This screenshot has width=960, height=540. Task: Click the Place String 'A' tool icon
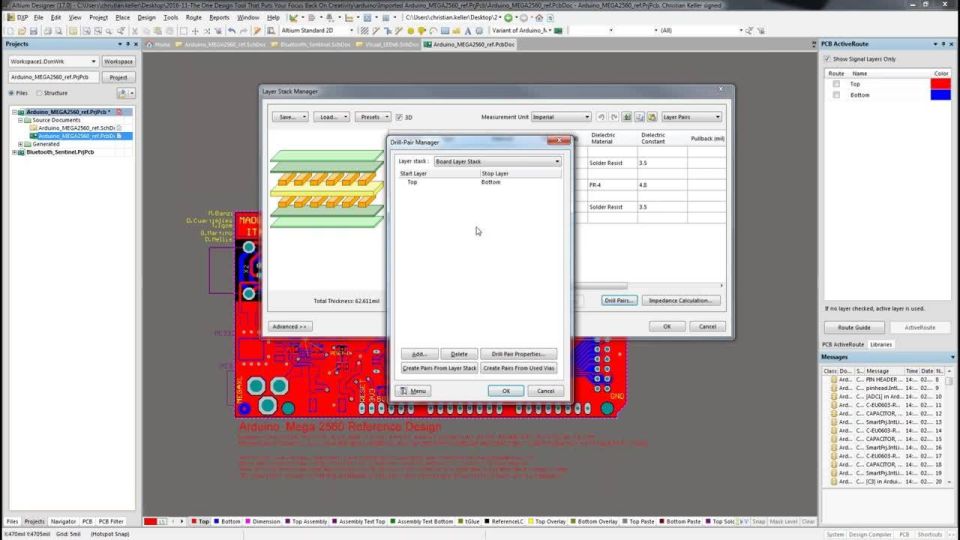point(468,31)
